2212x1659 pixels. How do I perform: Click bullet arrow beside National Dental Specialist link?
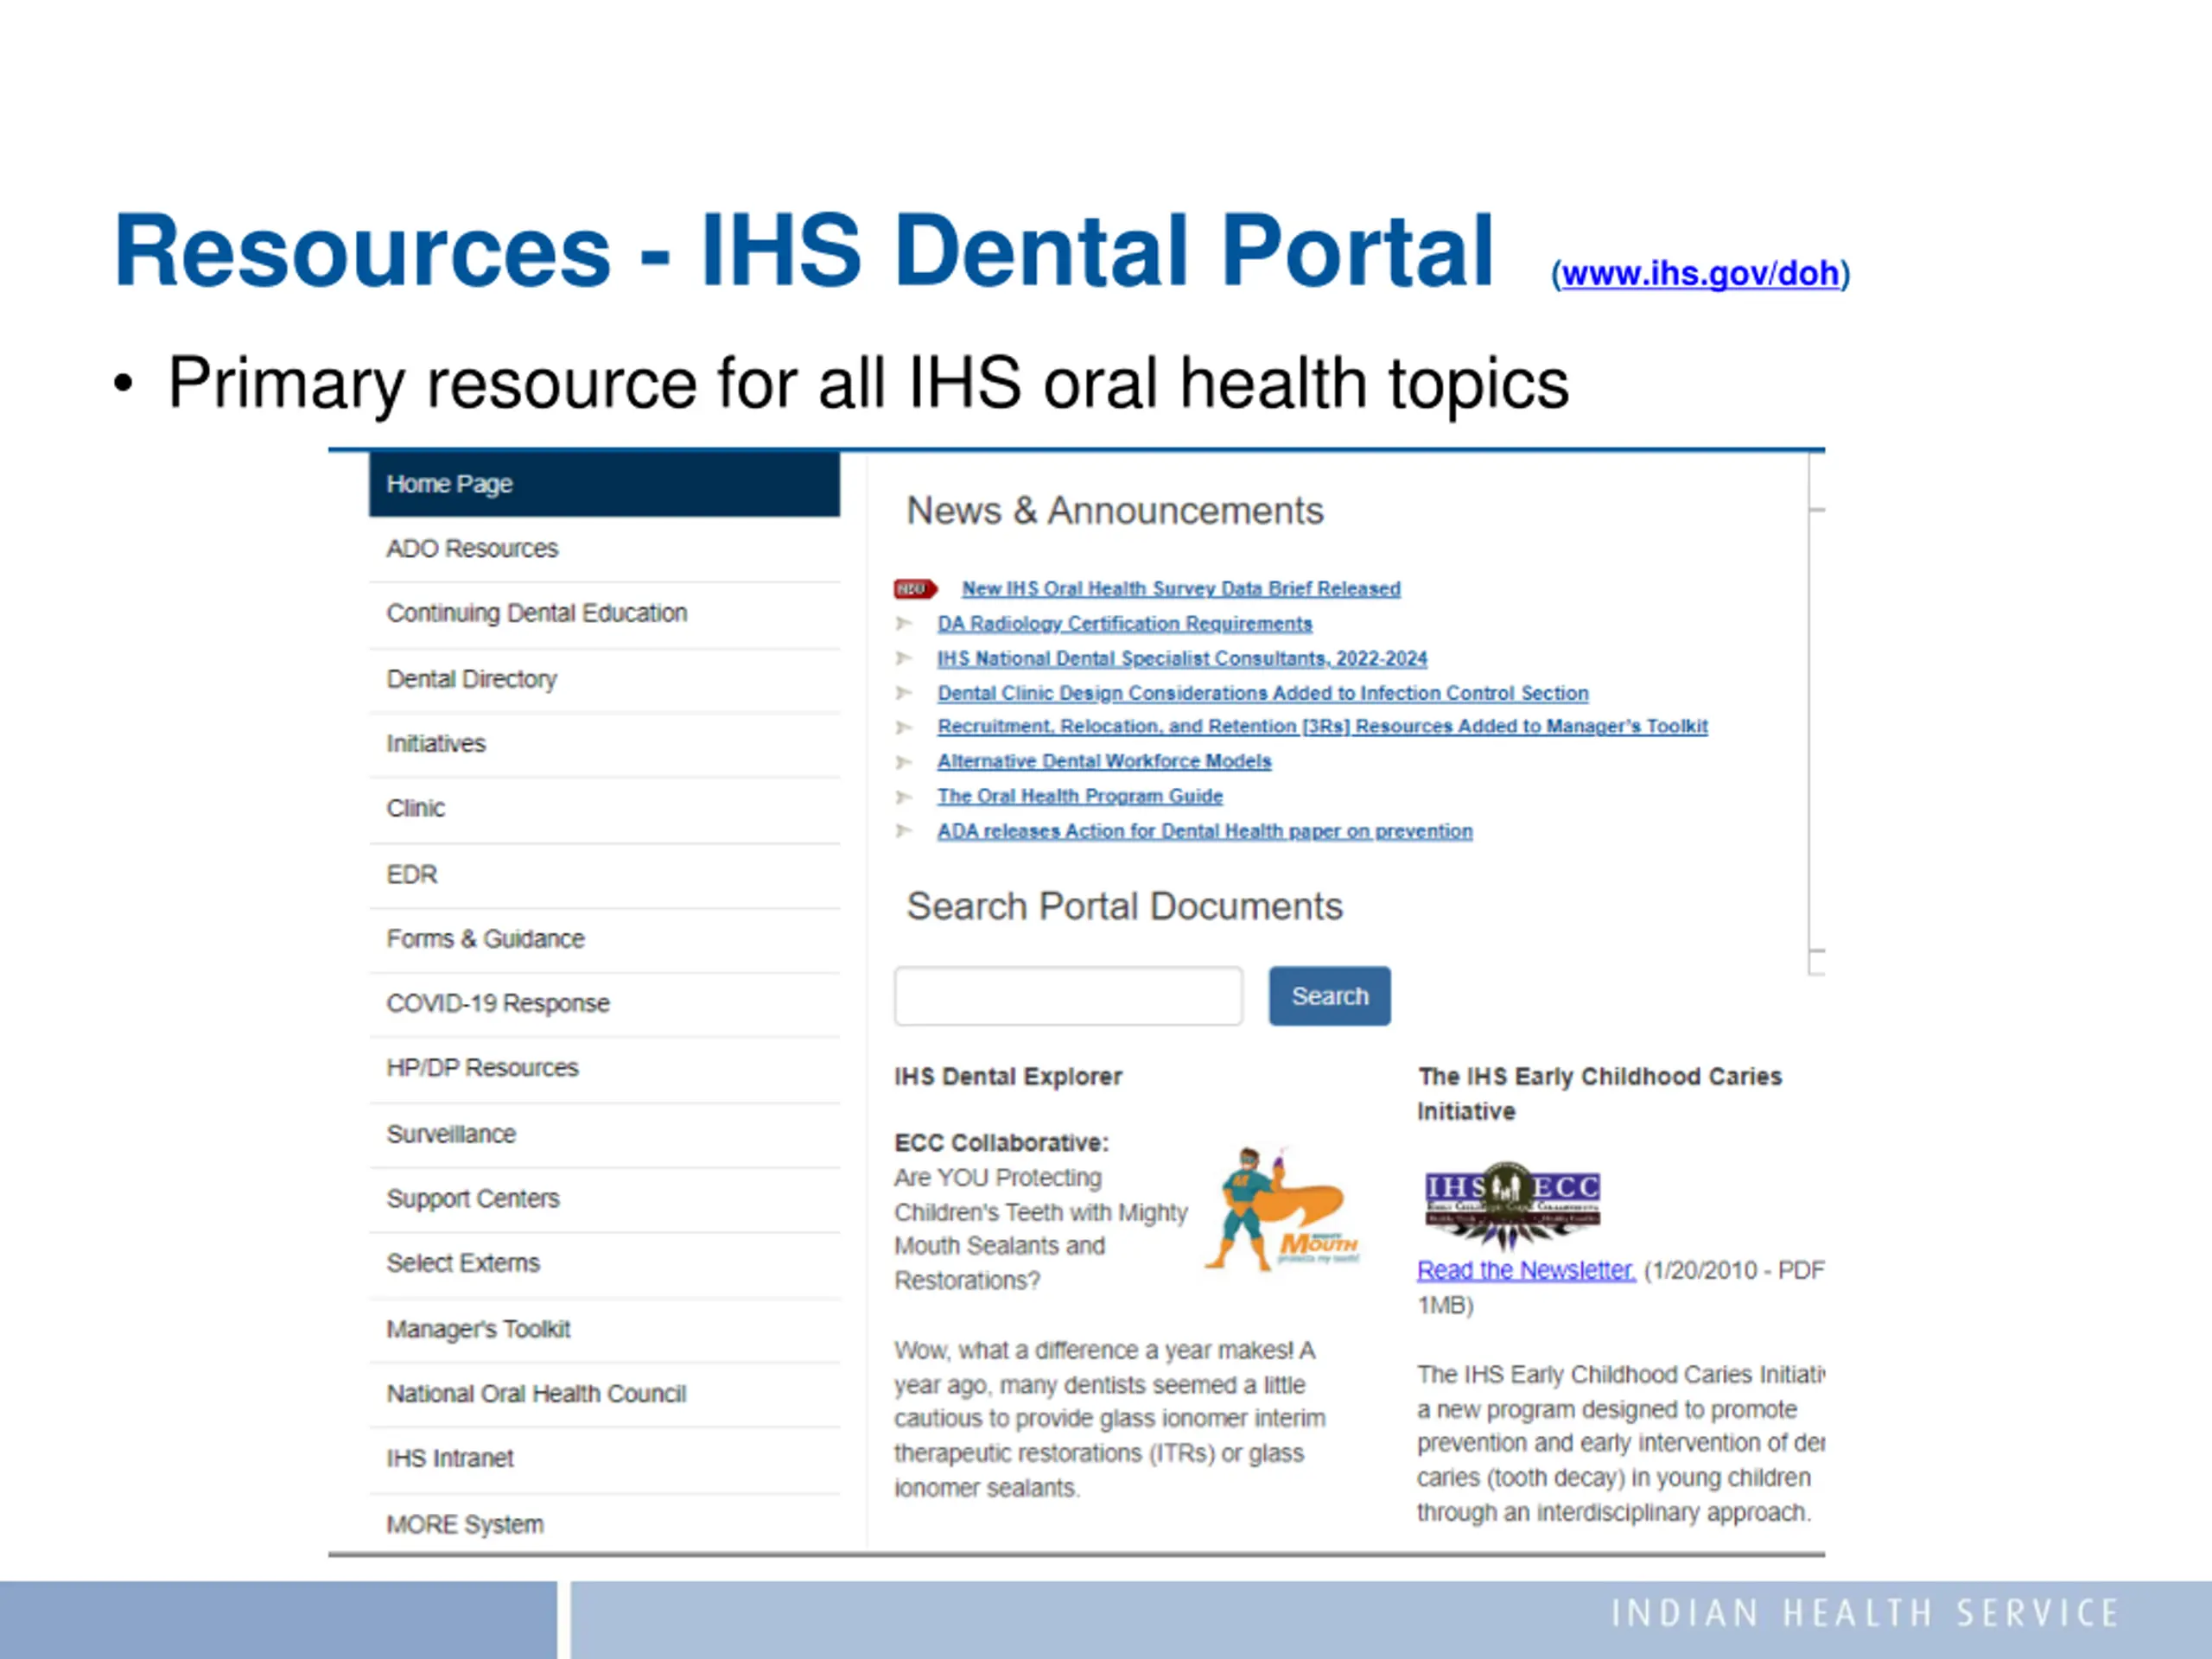point(904,658)
